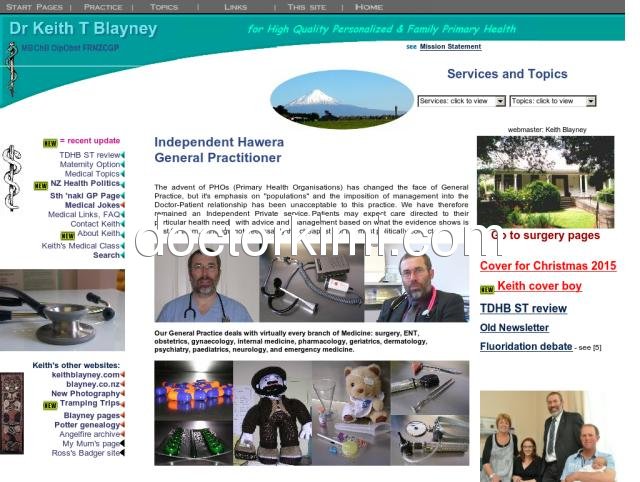This screenshot has height=482, width=640.
Task: Open Medical Topics sidebar link
Action: pyautogui.click(x=92, y=174)
